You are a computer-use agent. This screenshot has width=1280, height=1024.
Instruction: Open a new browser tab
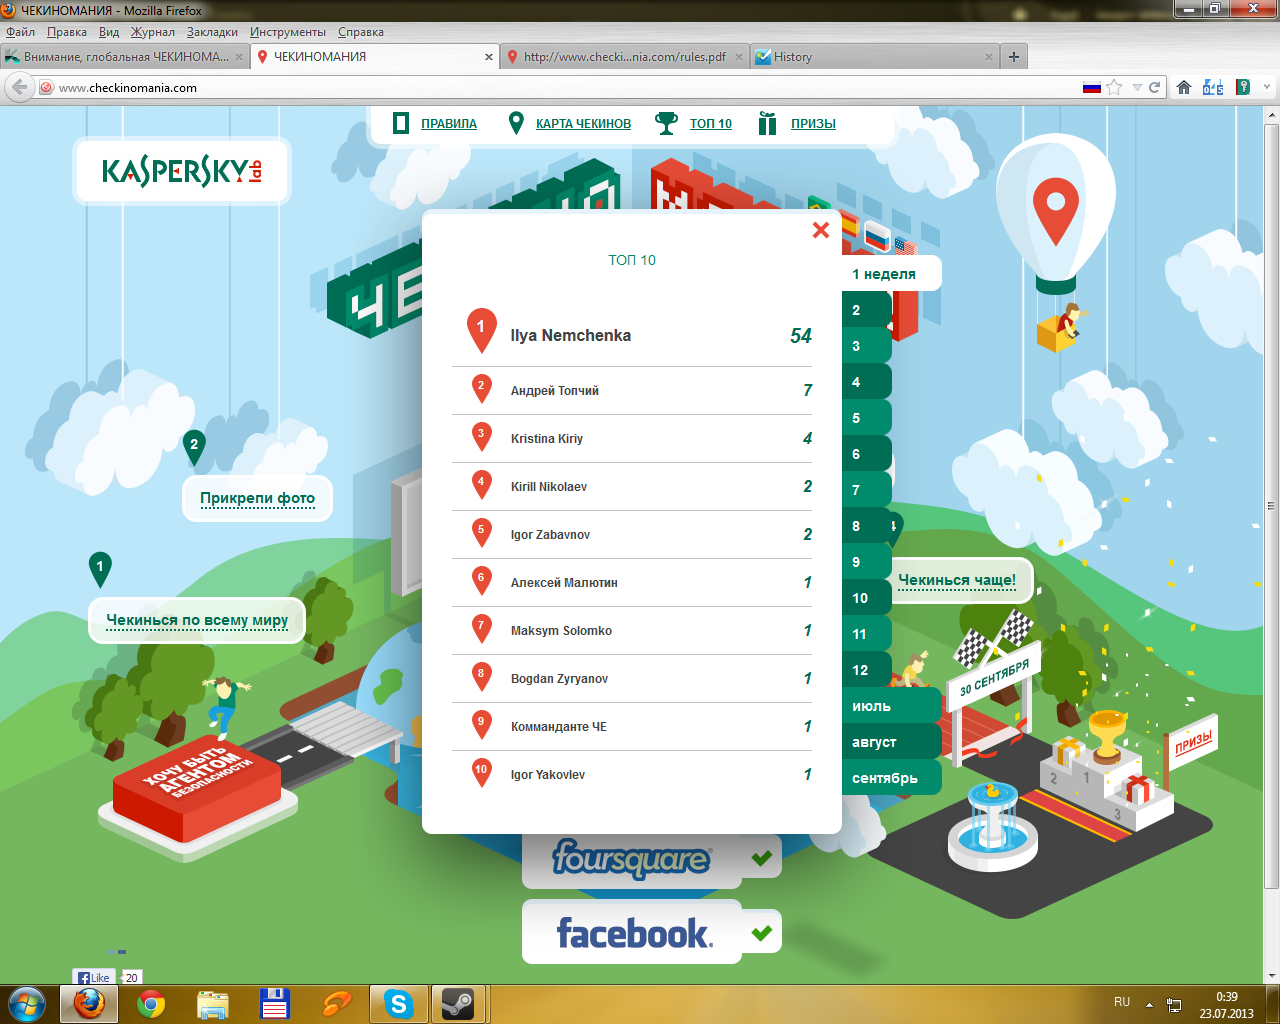point(1014,57)
